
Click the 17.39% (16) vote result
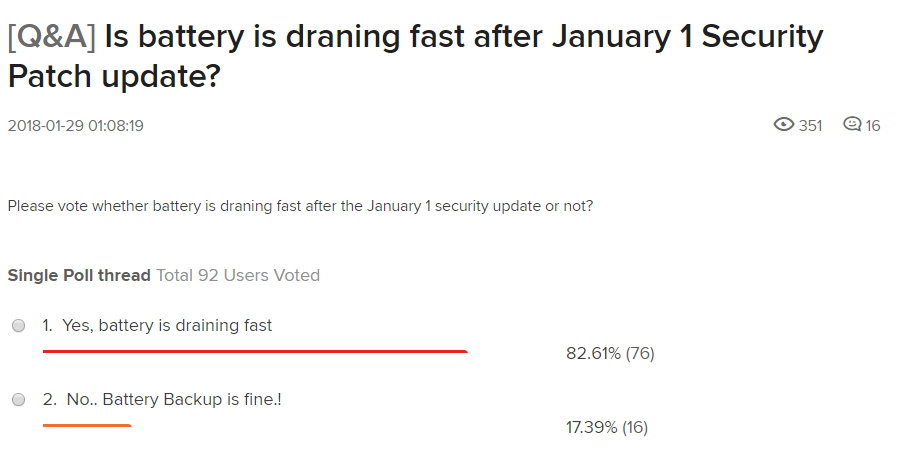click(x=607, y=427)
